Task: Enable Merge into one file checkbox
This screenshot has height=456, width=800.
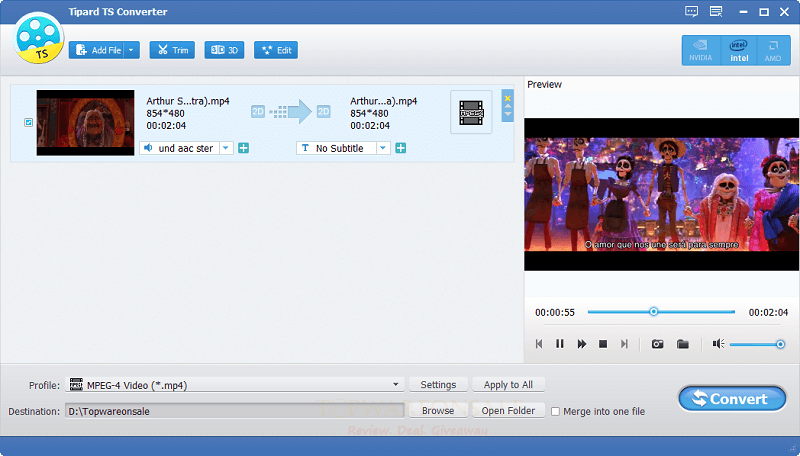Action: click(x=556, y=411)
